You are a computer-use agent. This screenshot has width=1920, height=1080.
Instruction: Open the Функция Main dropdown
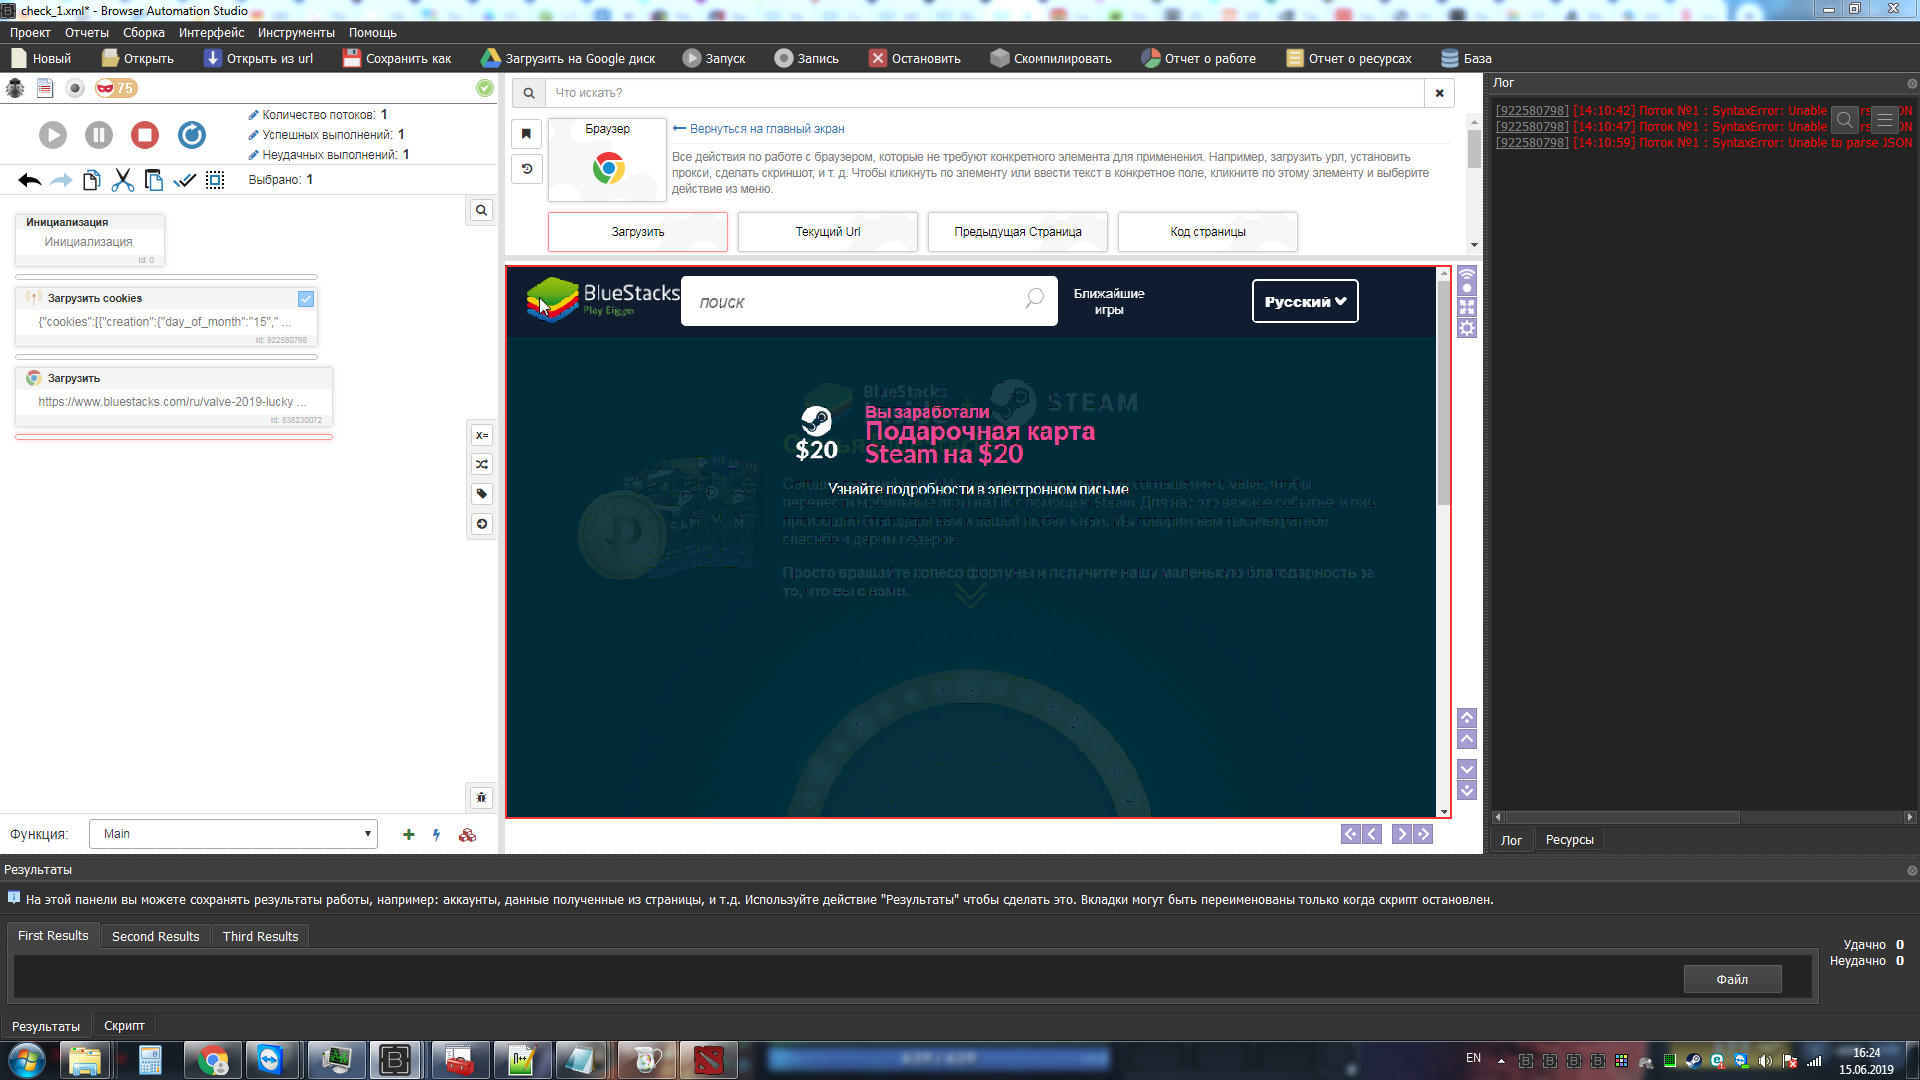pyautogui.click(x=233, y=834)
